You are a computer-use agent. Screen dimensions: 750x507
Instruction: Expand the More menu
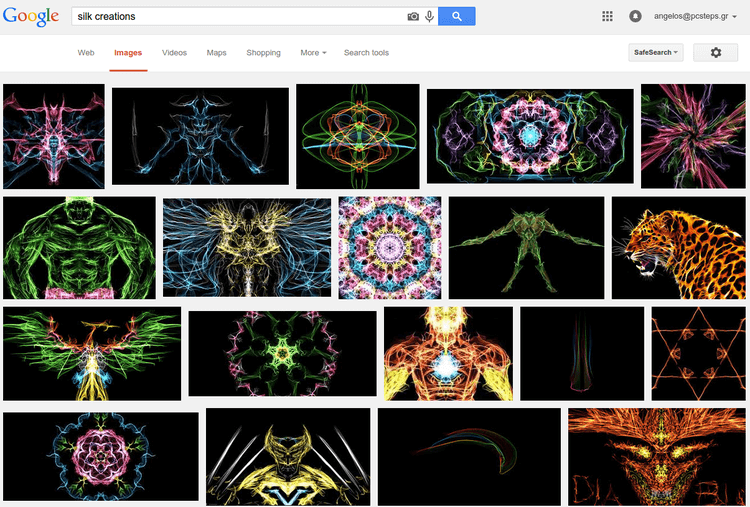313,53
